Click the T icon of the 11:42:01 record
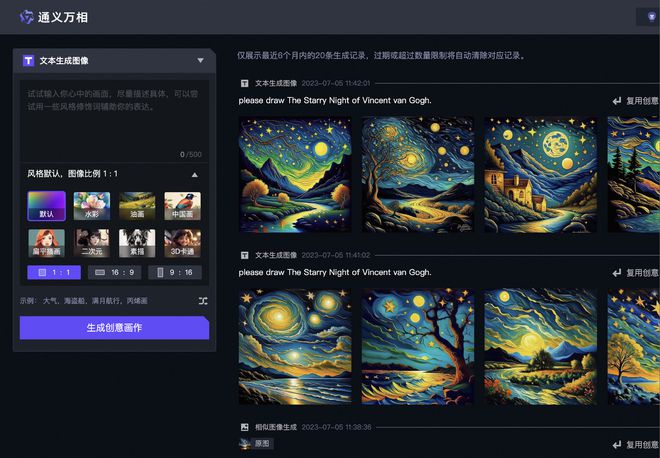 coord(244,83)
